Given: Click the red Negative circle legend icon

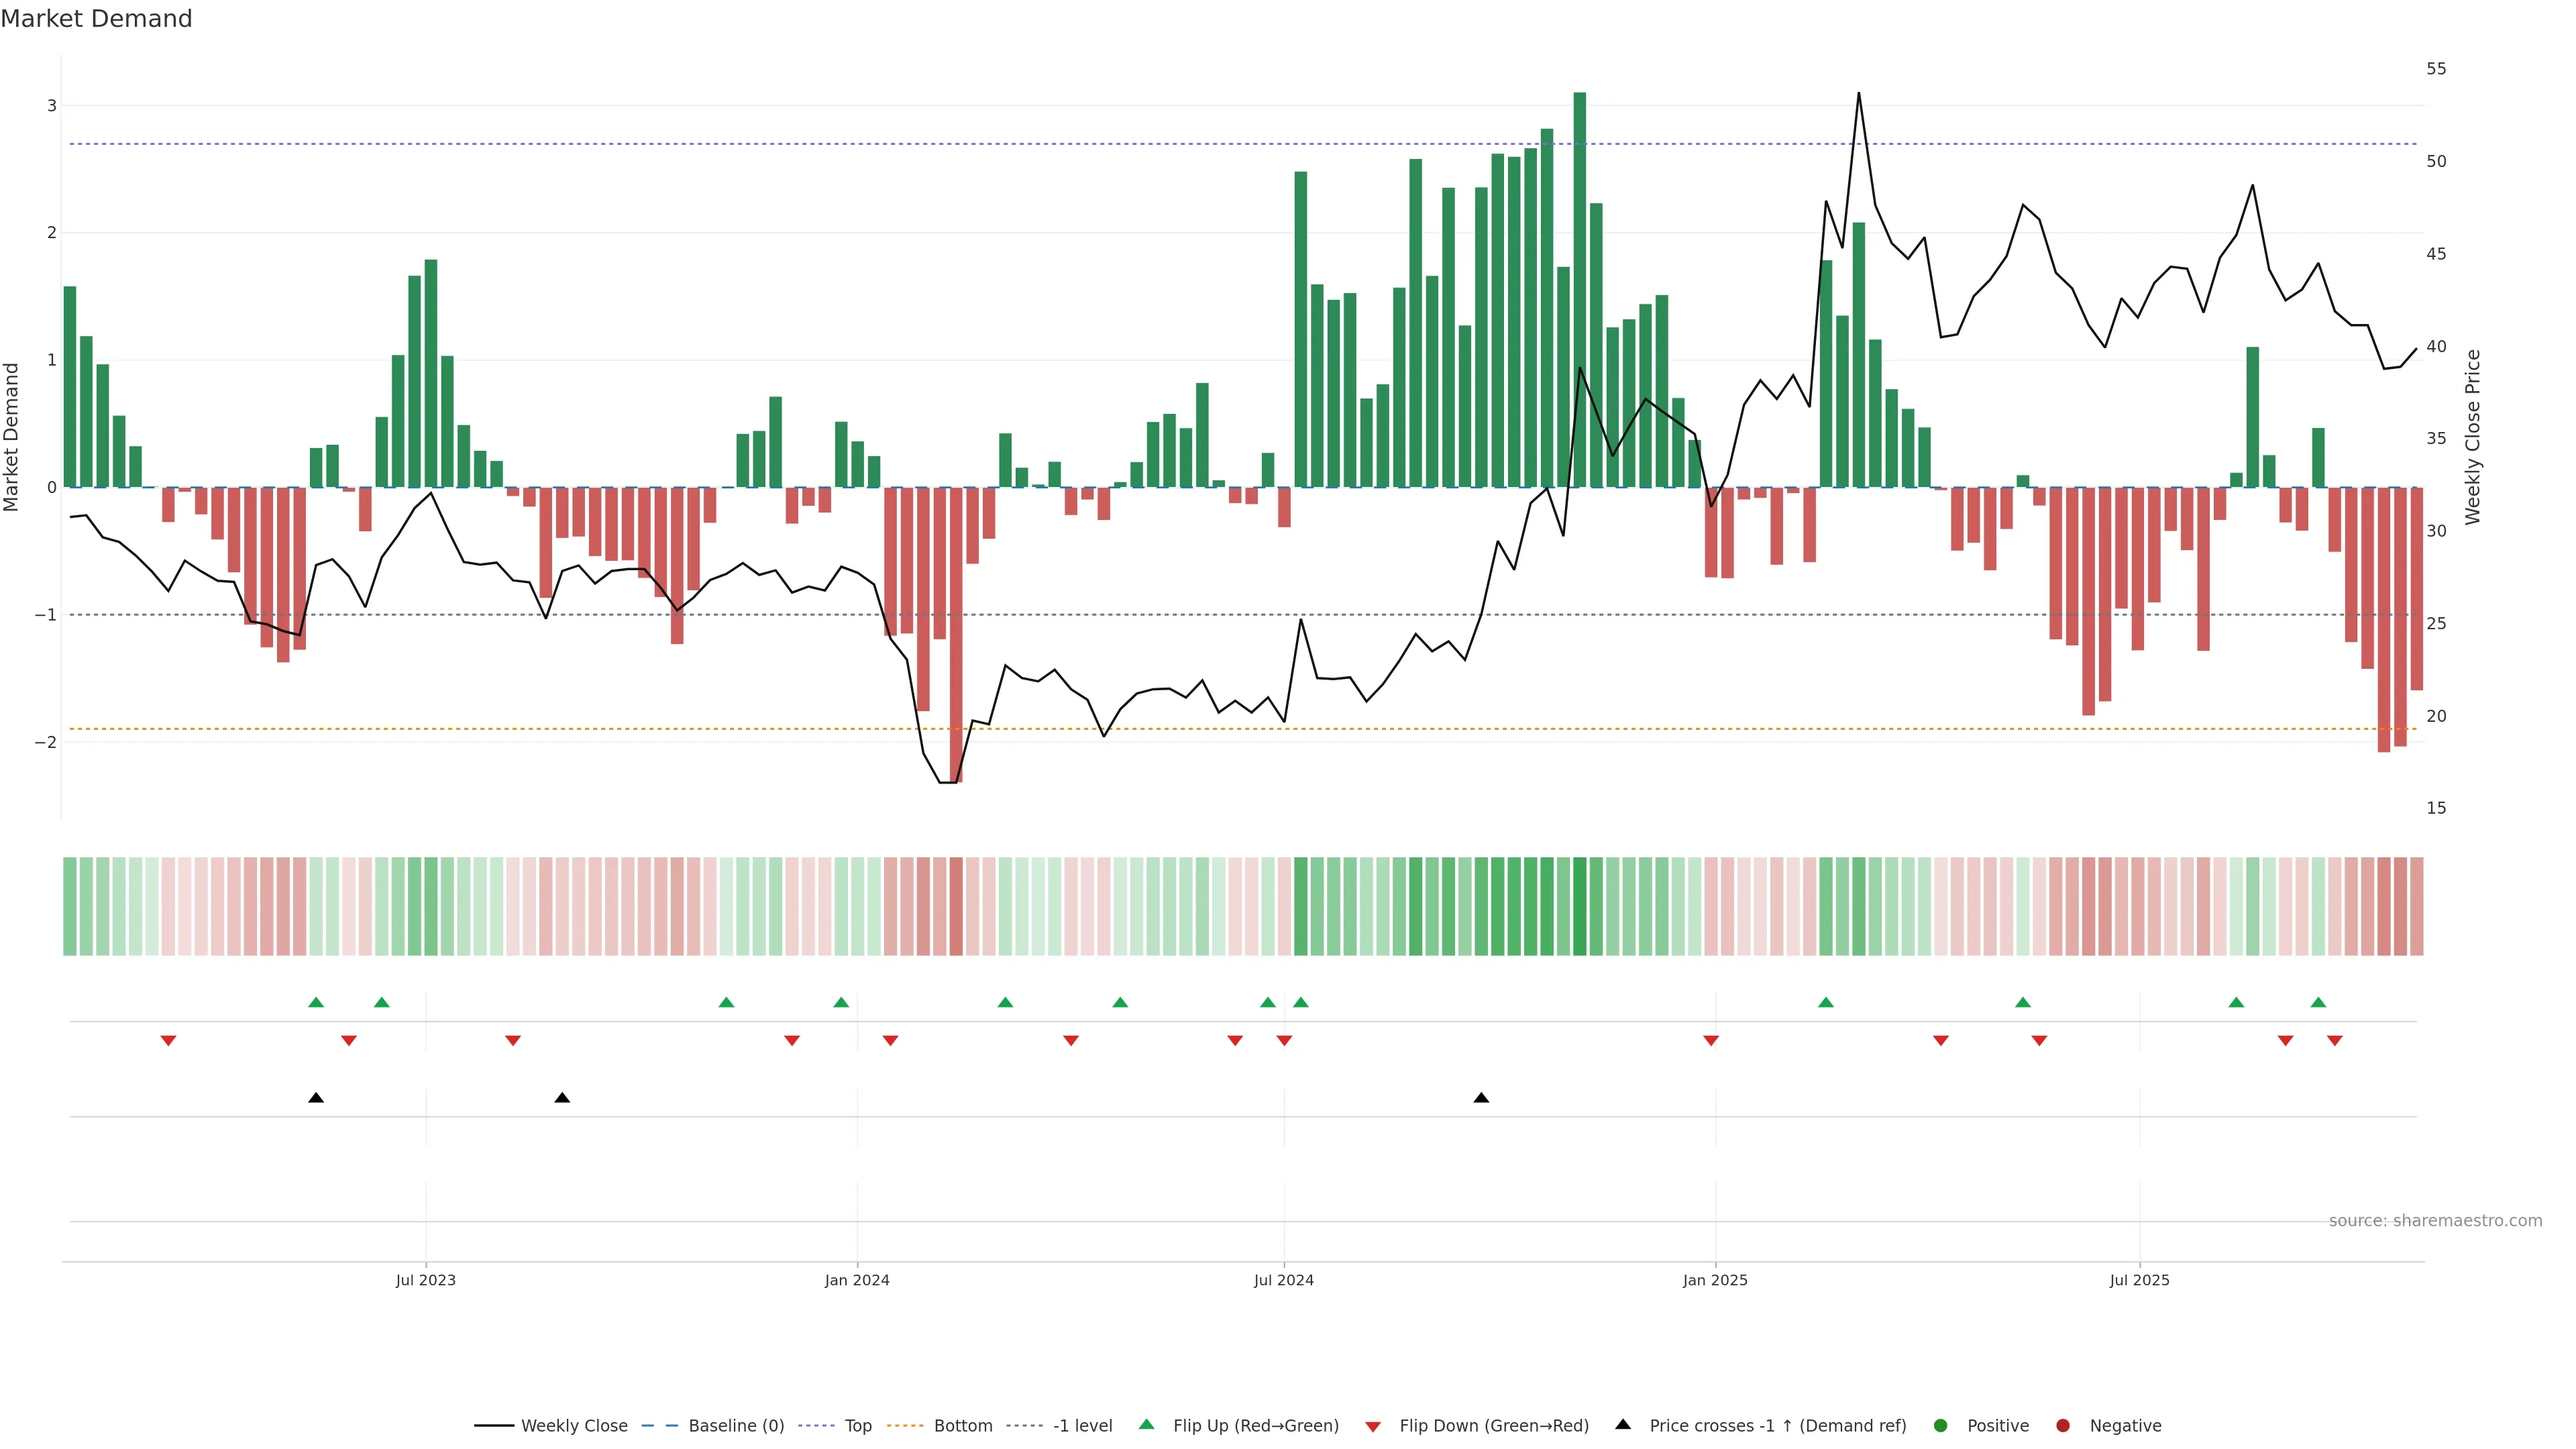Looking at the screenshot, I should [2062, 1425].
